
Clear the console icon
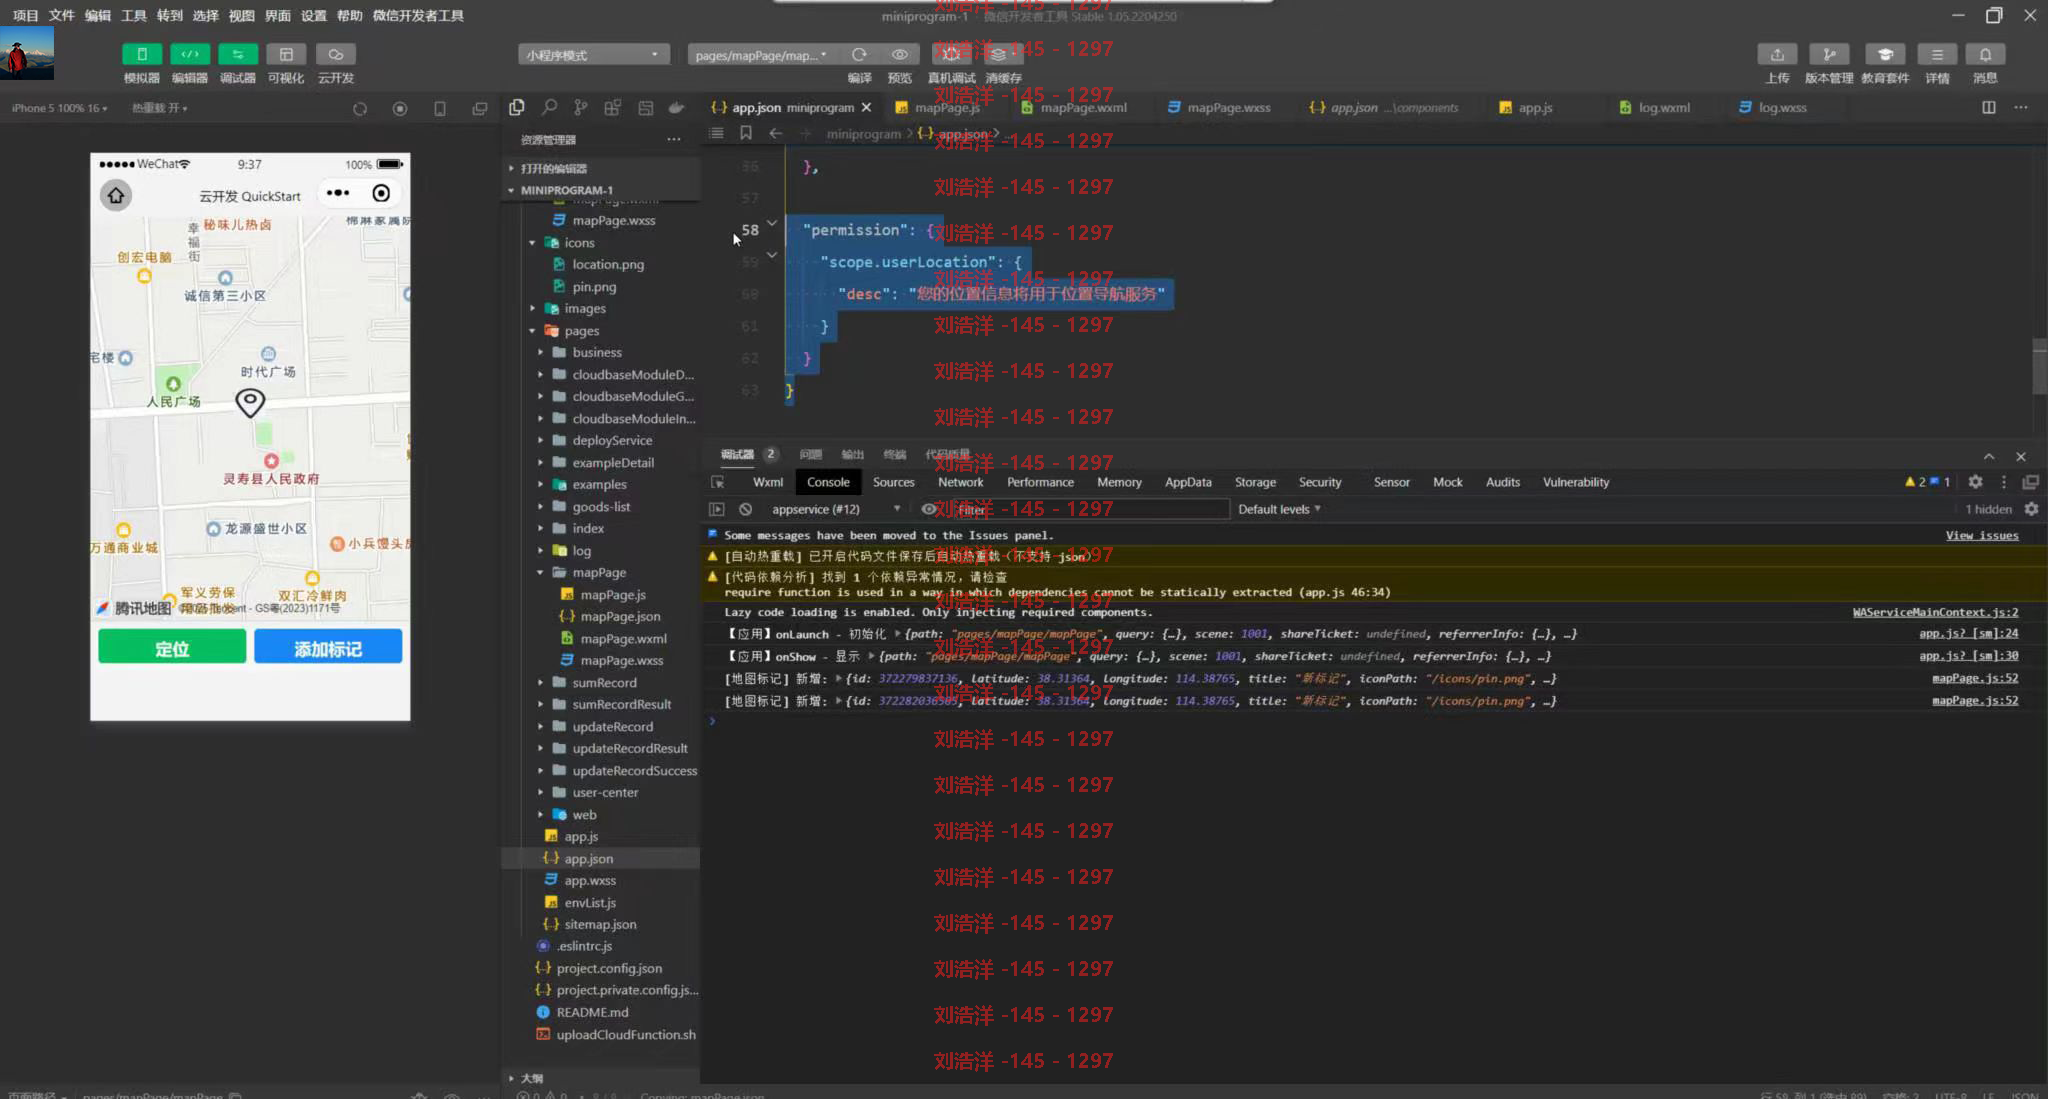pos(745,509)
